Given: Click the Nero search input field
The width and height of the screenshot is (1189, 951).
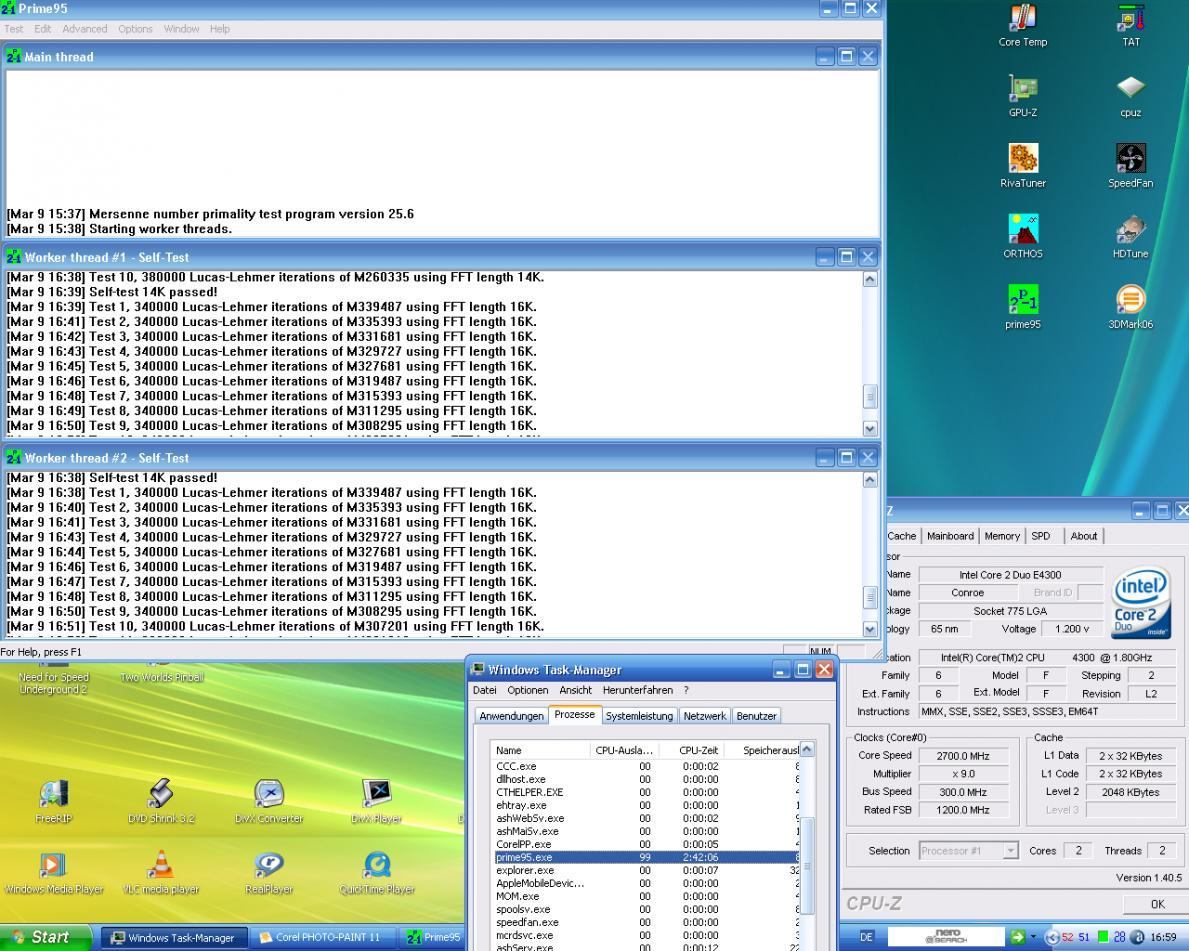Looking at the screenshot, I should coord(946,937).
